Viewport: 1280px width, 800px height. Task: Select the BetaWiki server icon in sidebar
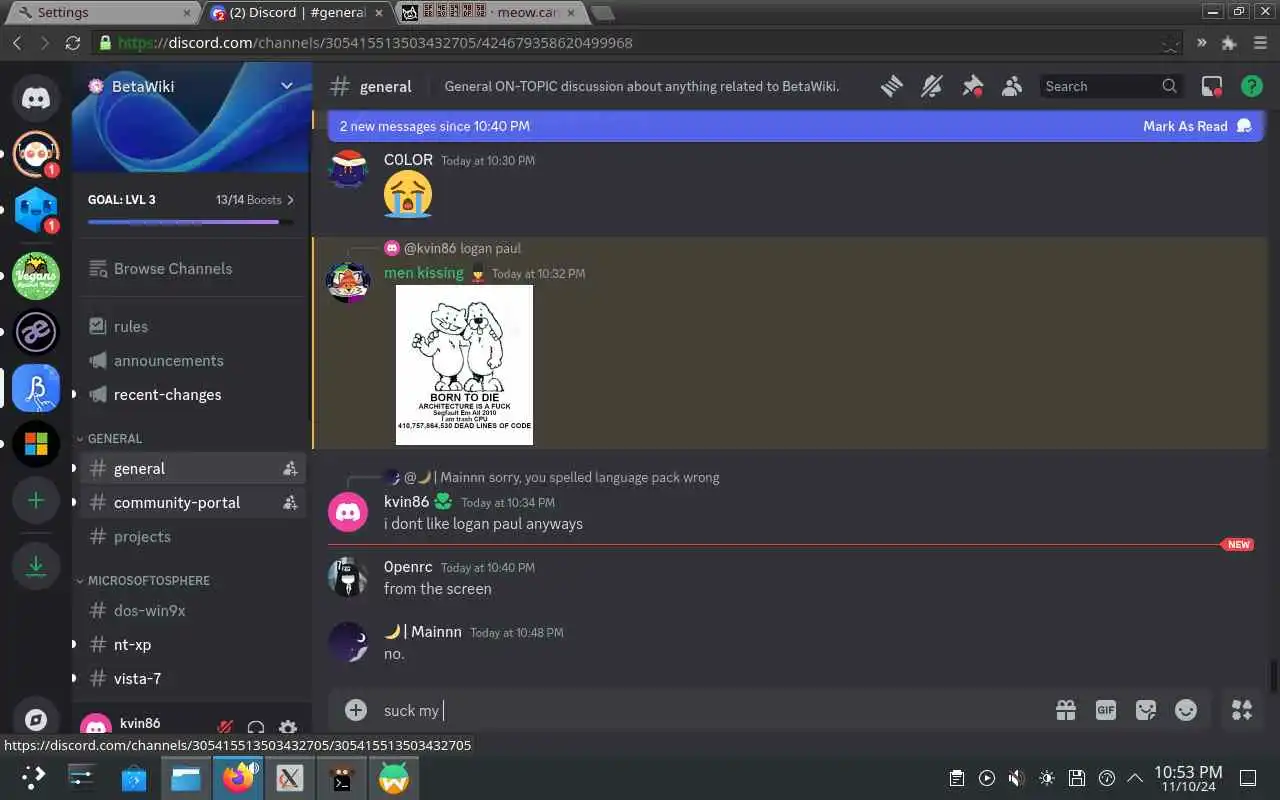[x=36, y=388]
